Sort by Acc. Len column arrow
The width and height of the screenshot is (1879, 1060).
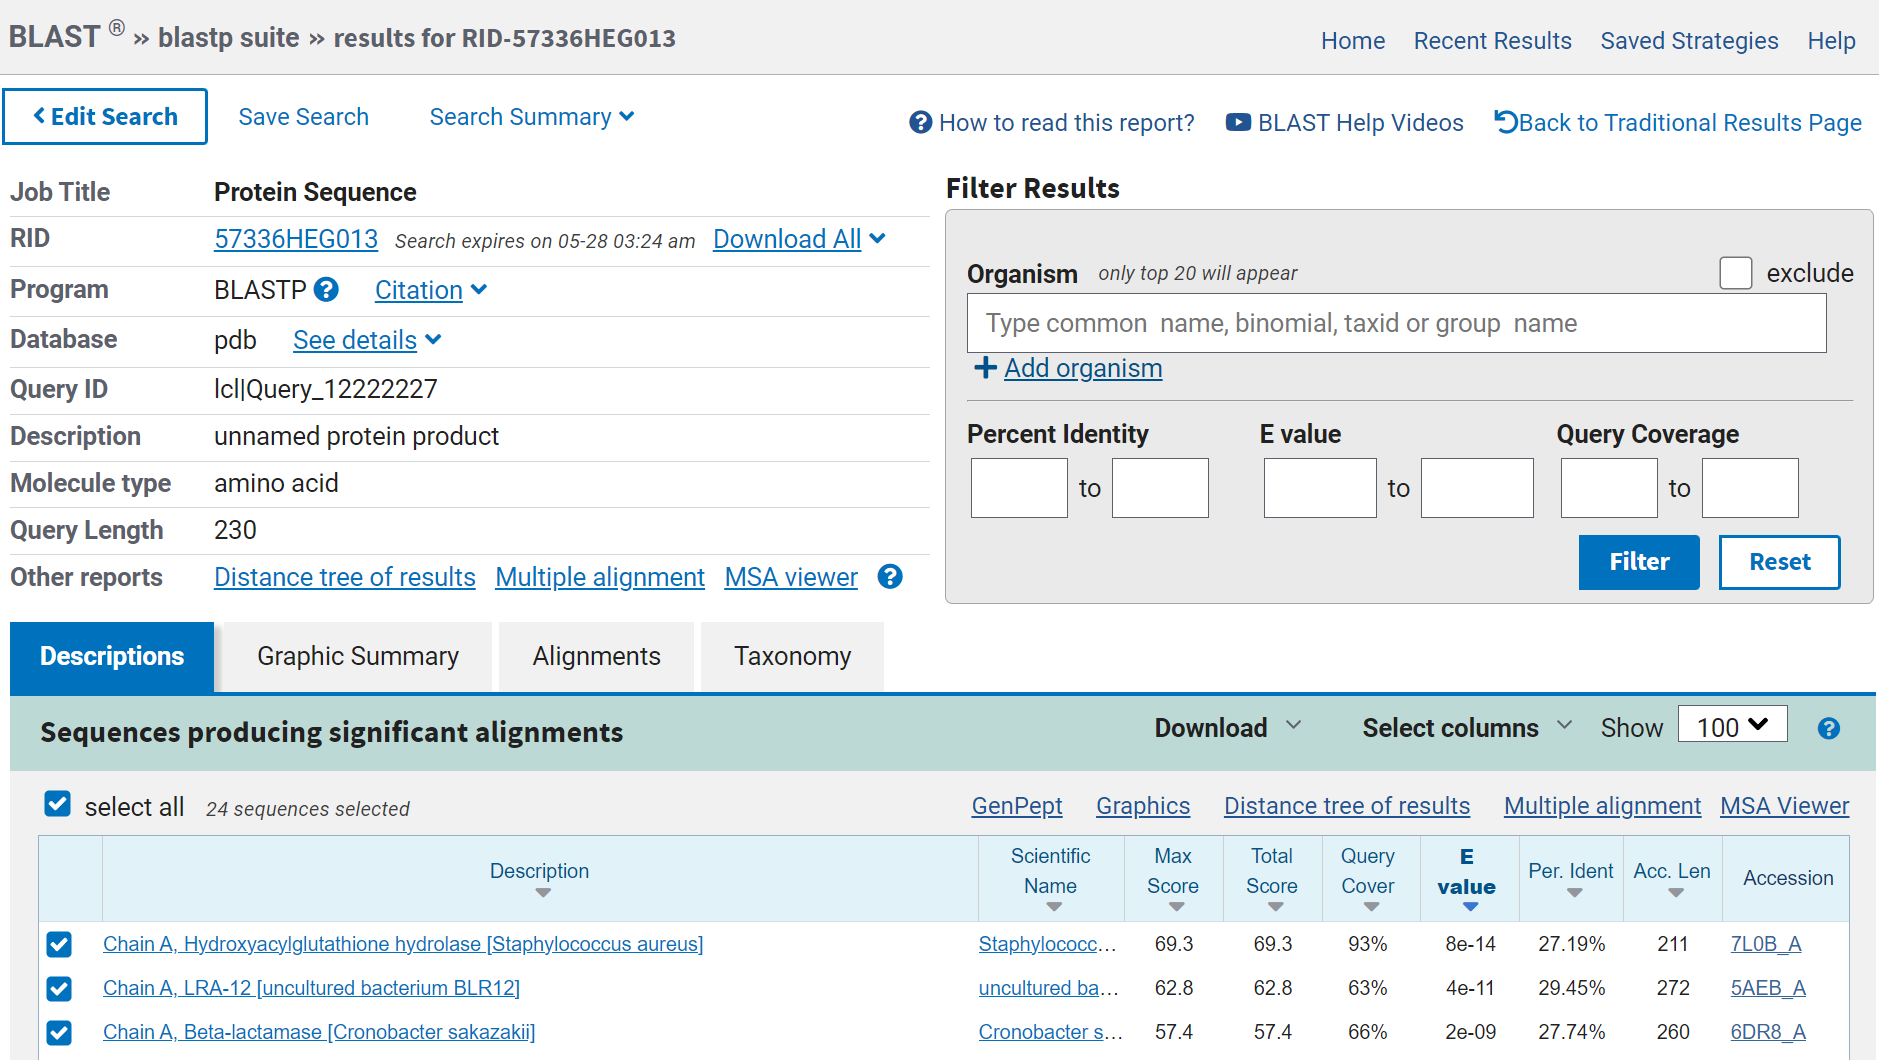(1676, 893)
